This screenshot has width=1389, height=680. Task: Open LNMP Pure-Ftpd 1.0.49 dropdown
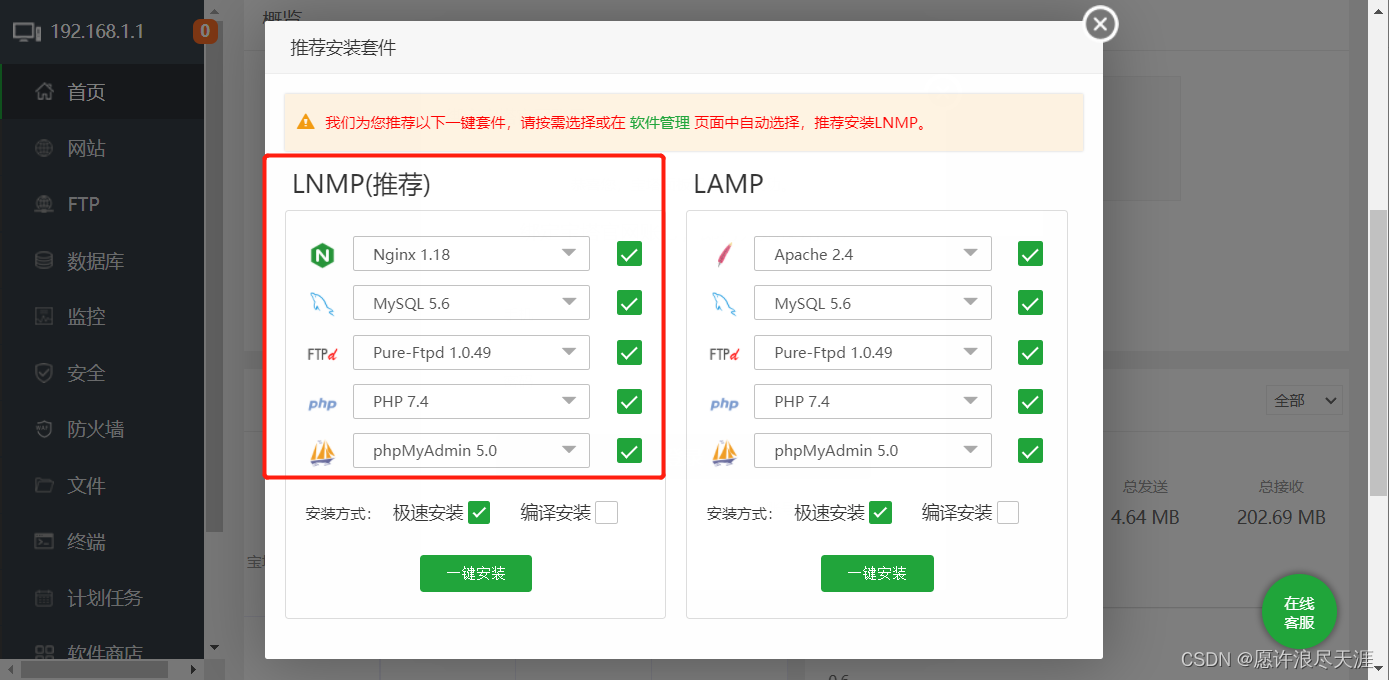(471, 352)
